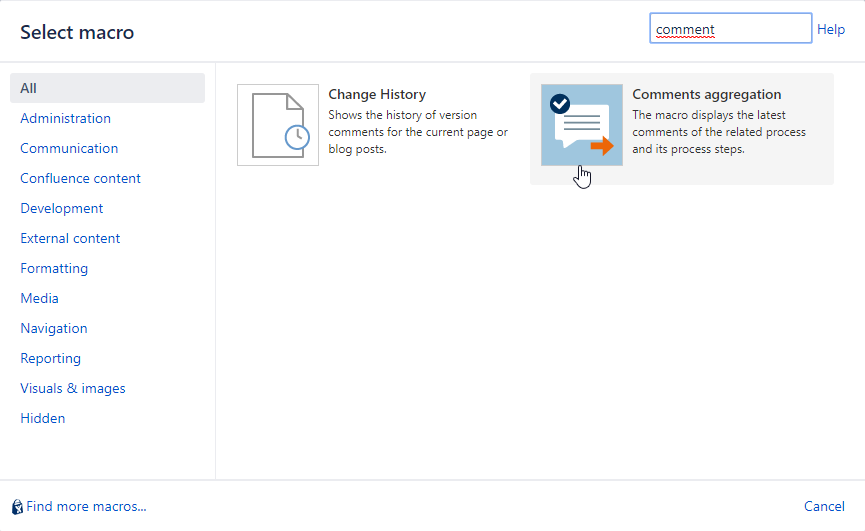Image resolution: width=865 pixels, height=531 pixels.
Task: Open the Help link
Action: click(x=831, y=30)
